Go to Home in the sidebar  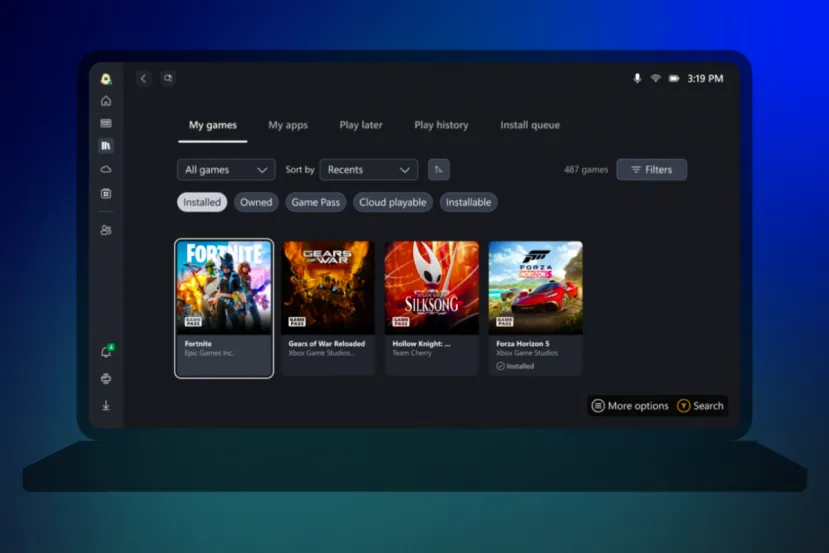(x=106, y=100)
